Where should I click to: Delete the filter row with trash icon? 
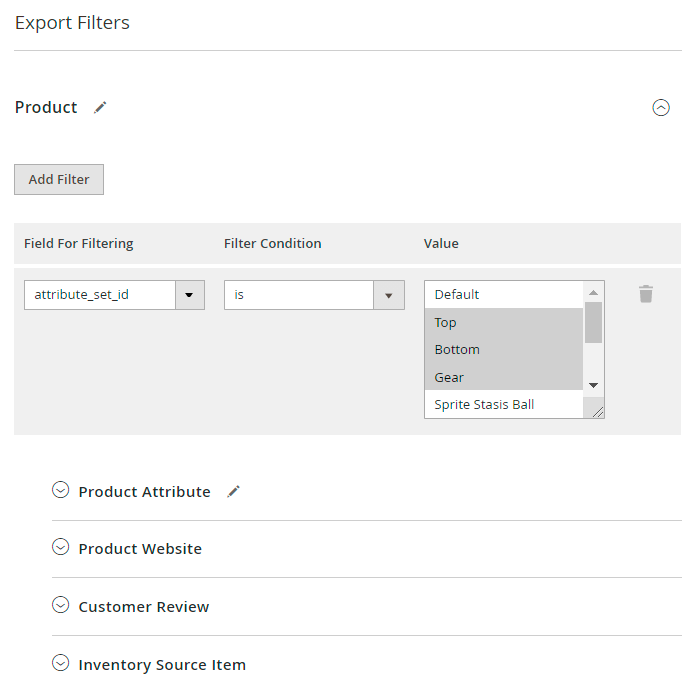646,294
